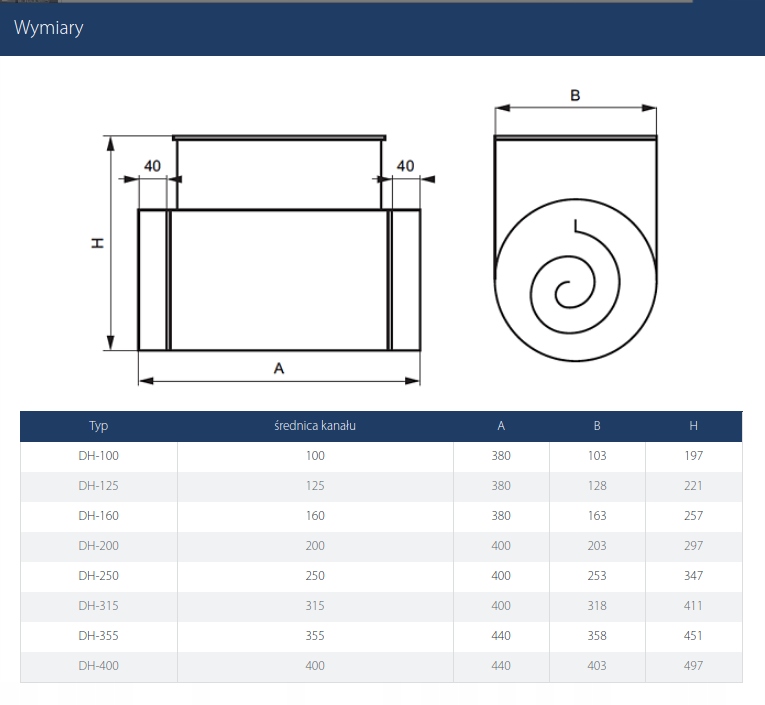Click H value 221
This screenshot has height=705, width=765.
click(693, 486)
